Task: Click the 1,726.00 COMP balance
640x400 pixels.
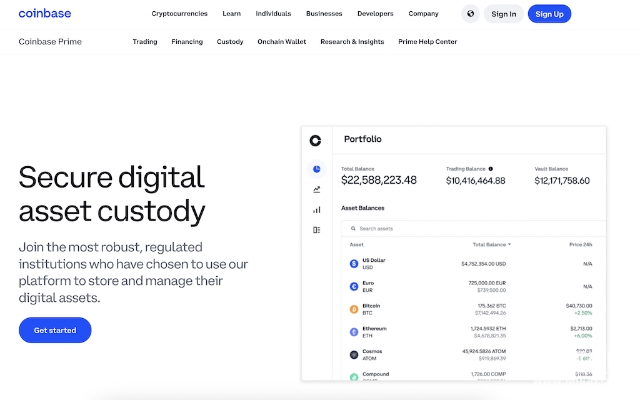Action: click(x=488, y=374)
